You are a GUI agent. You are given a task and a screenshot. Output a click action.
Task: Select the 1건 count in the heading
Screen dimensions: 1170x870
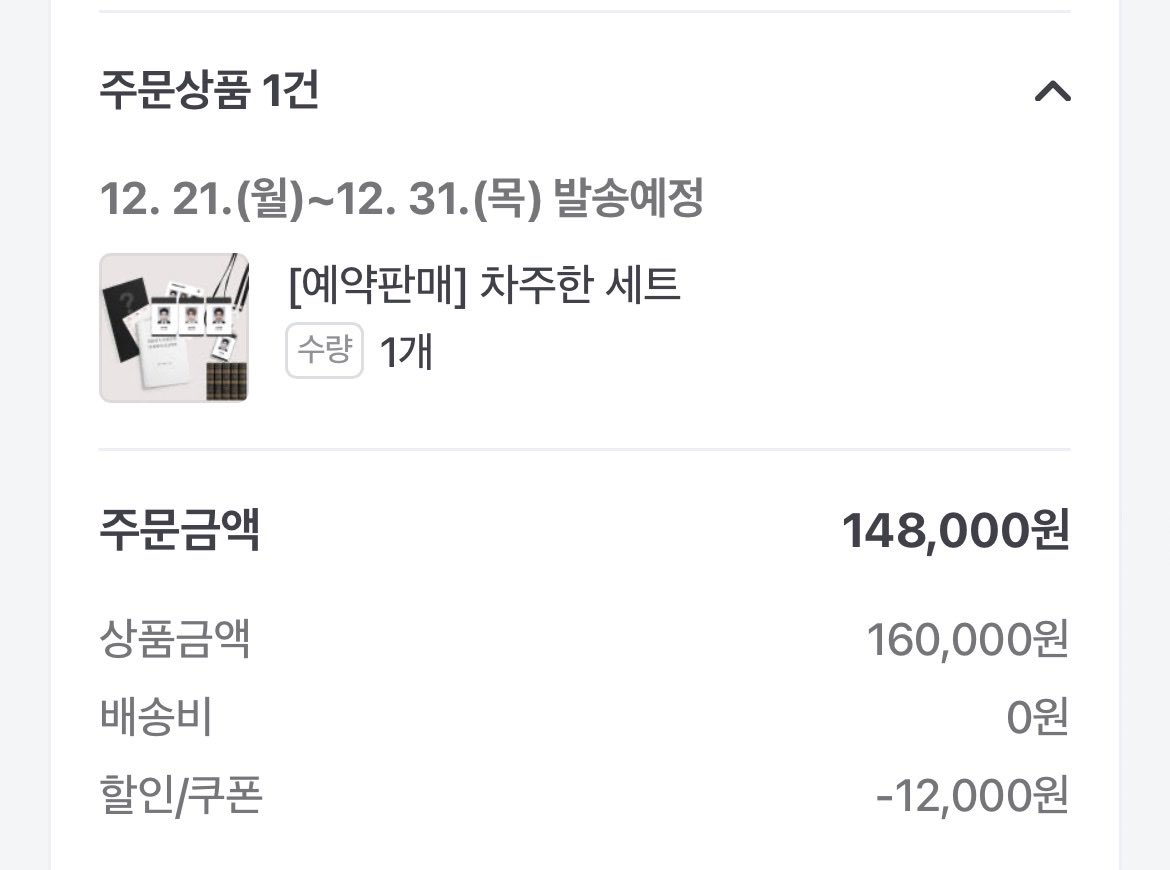[290, 90]
